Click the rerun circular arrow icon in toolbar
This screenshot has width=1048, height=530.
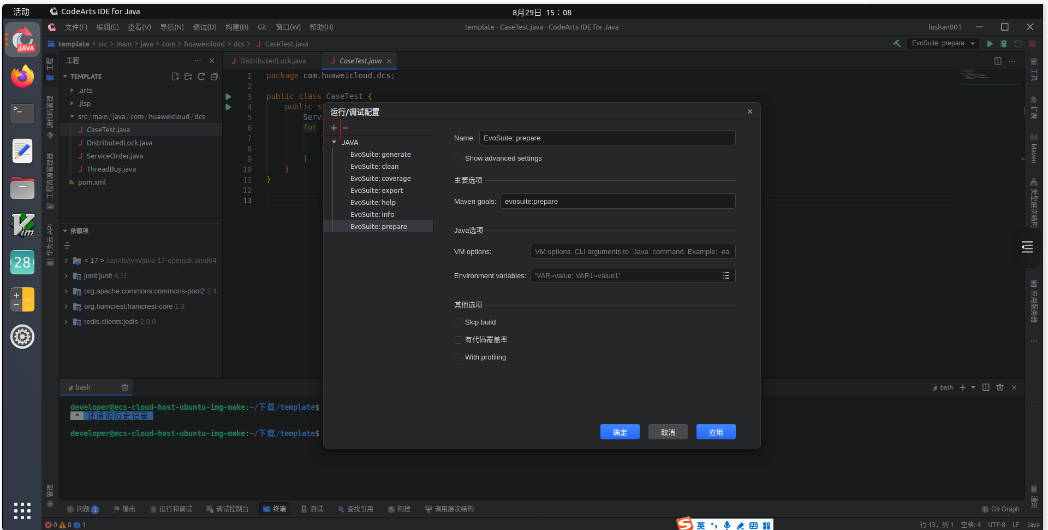click(1018, 43)
